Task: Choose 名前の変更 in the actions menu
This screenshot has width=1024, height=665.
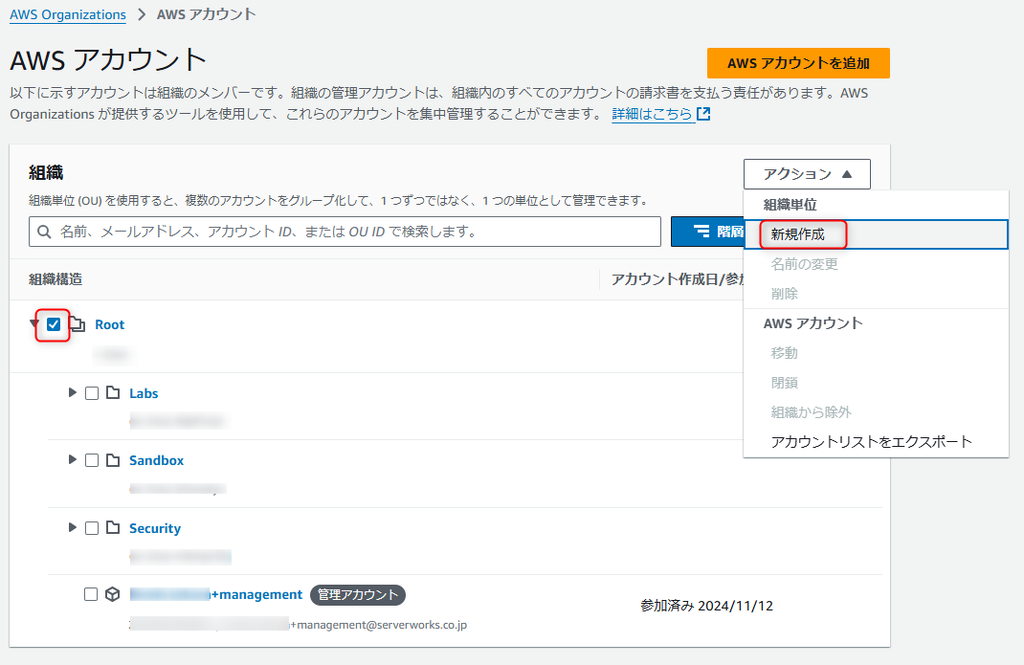Action: (876, 264)
